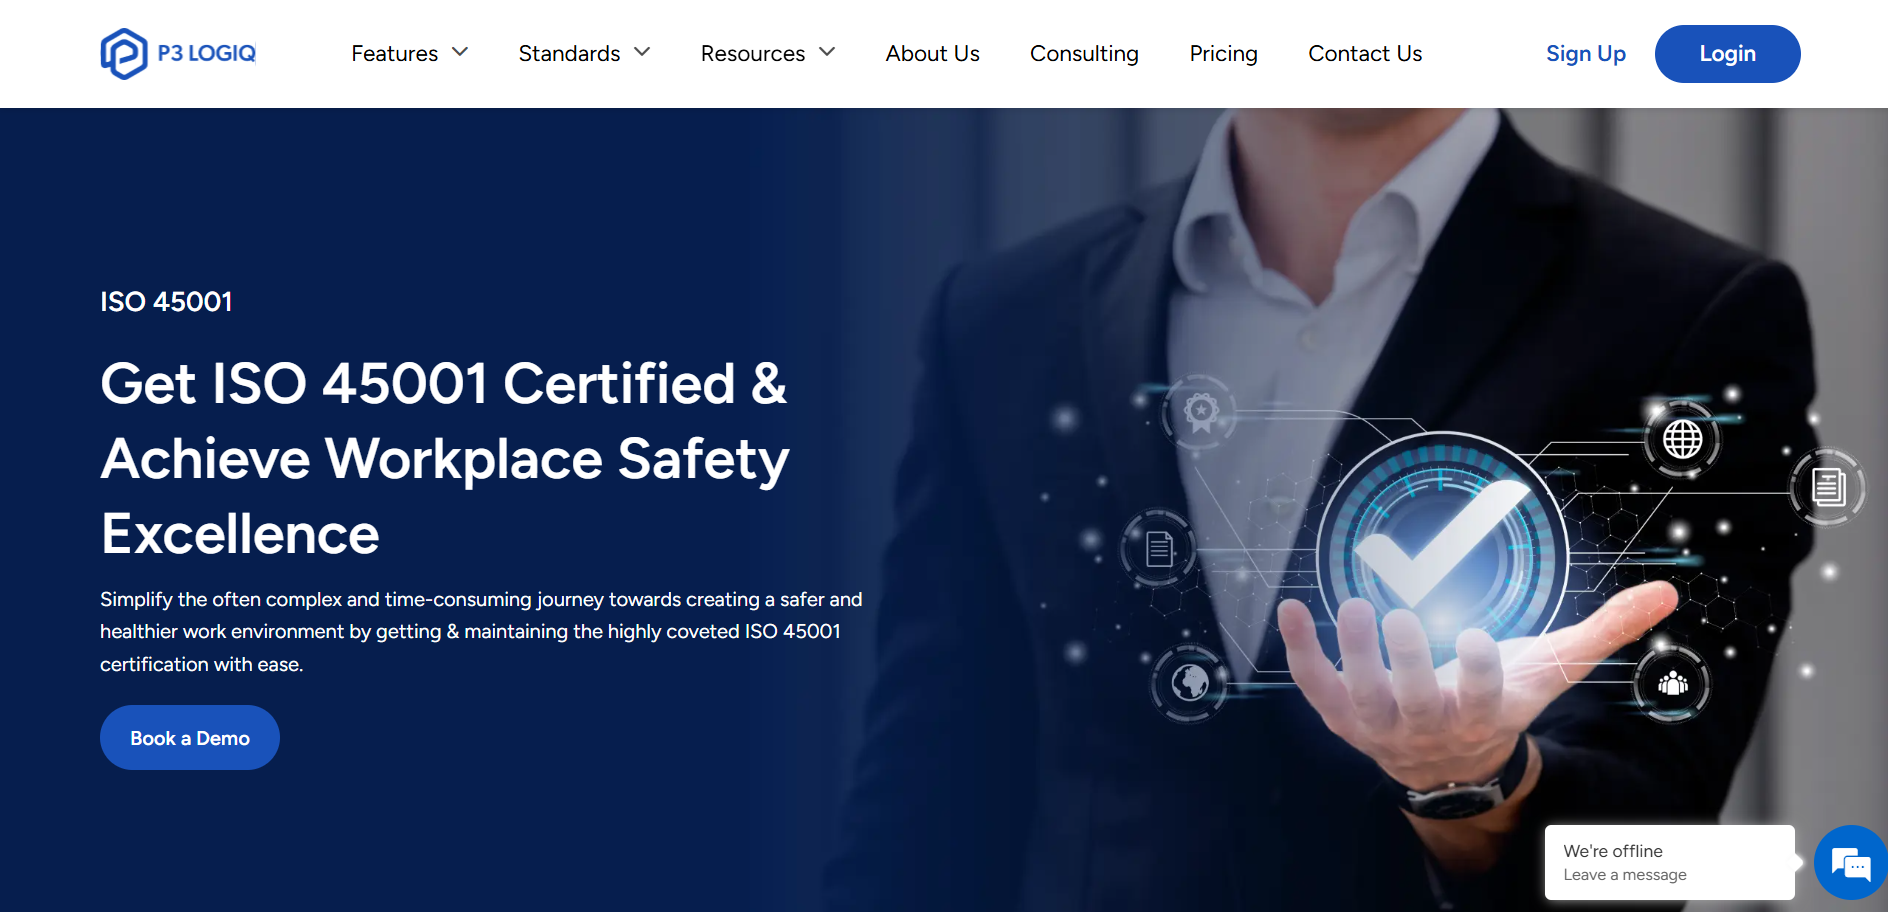
Task: Open the Features menu
Action: 395,53
